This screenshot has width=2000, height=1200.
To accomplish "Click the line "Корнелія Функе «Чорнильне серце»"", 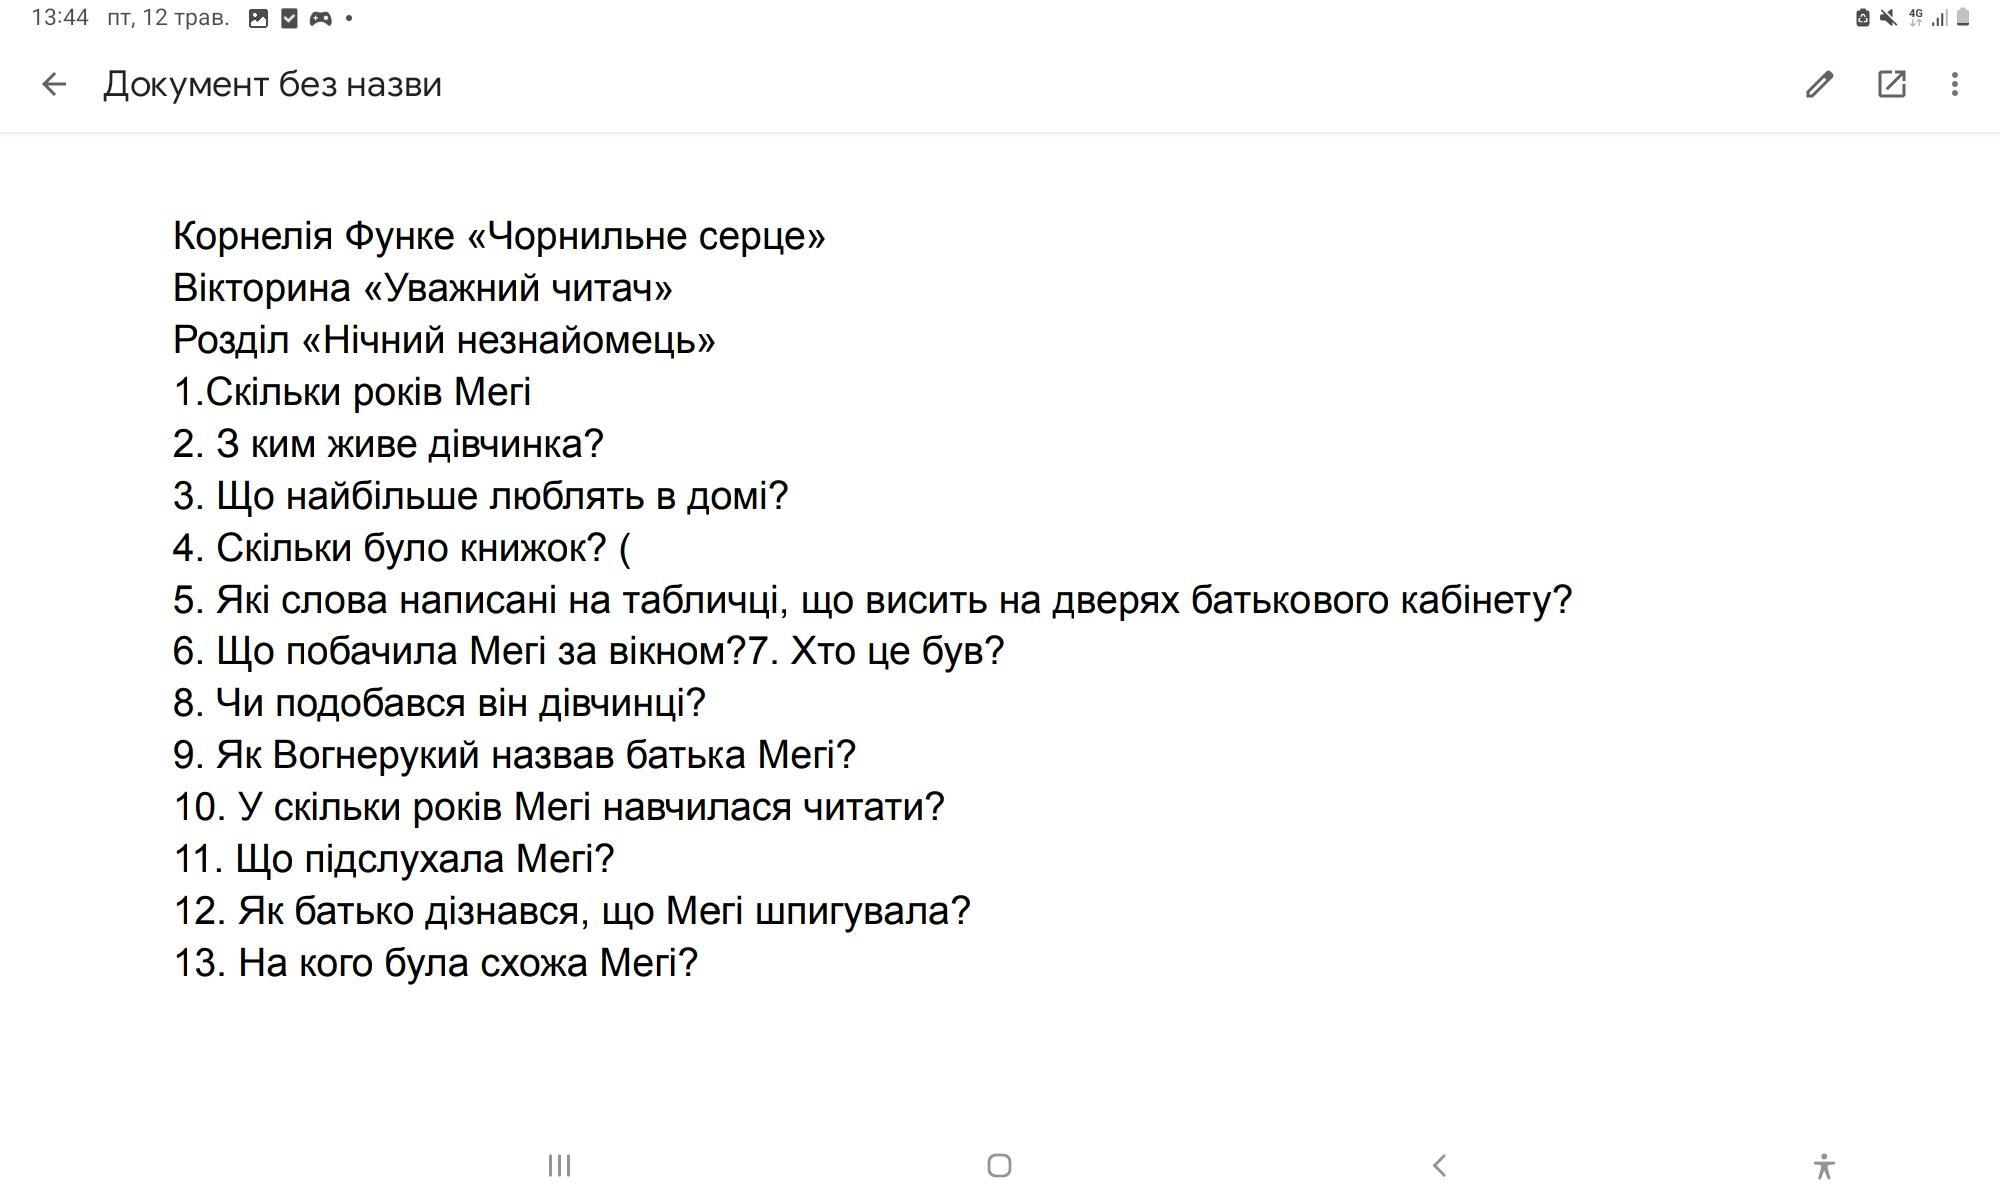I will pos(499,236).
